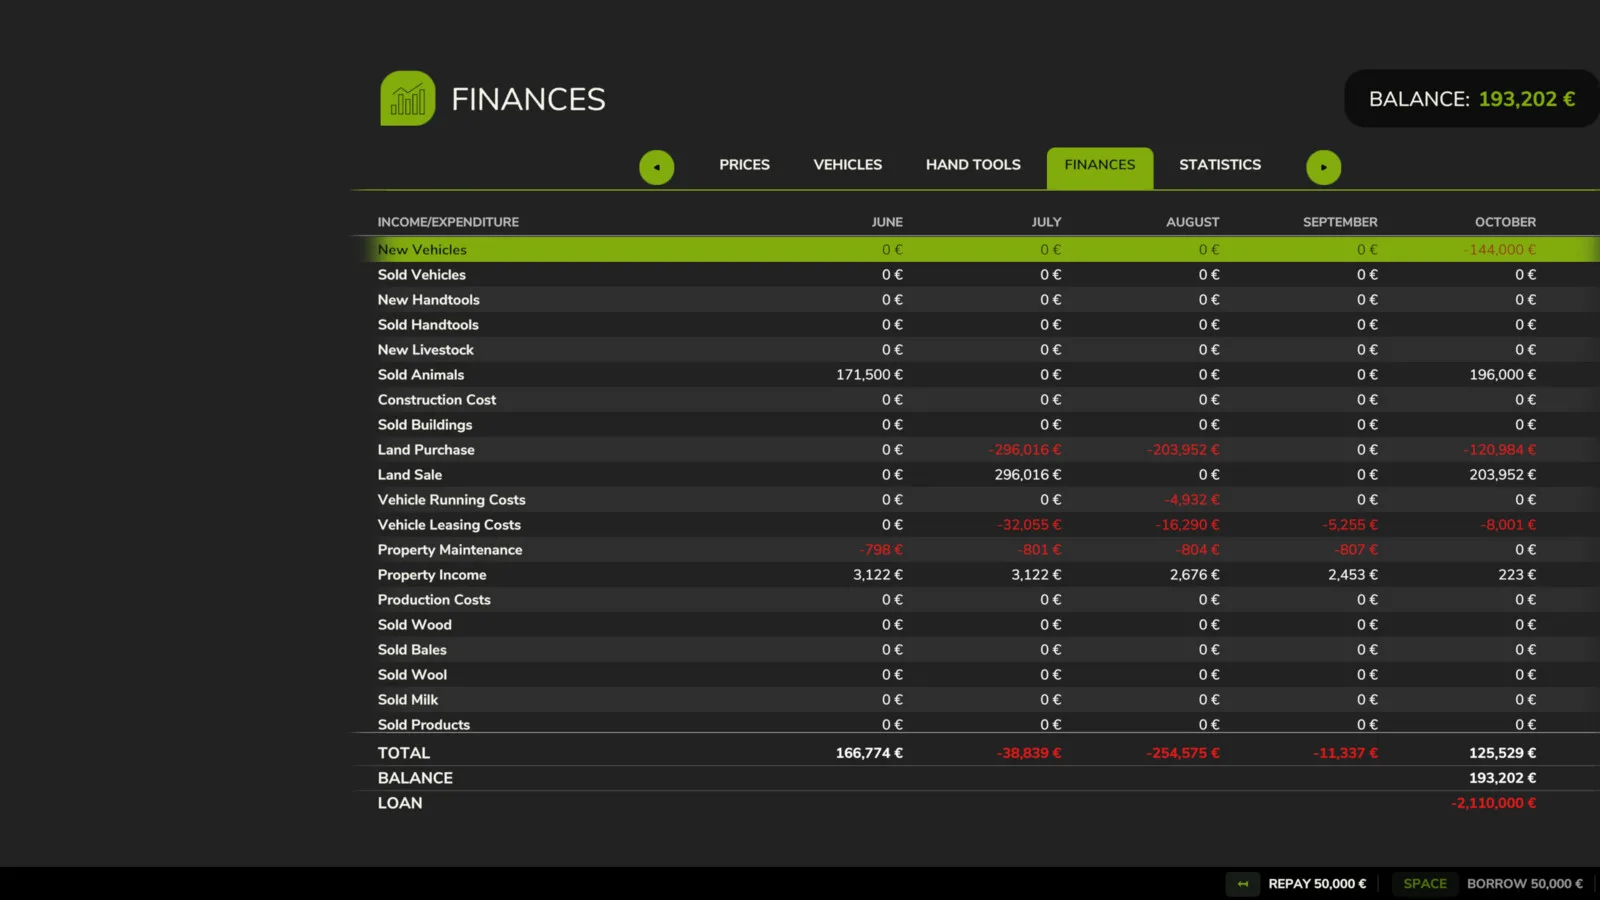Switch to the Vehicles tab

848,165
